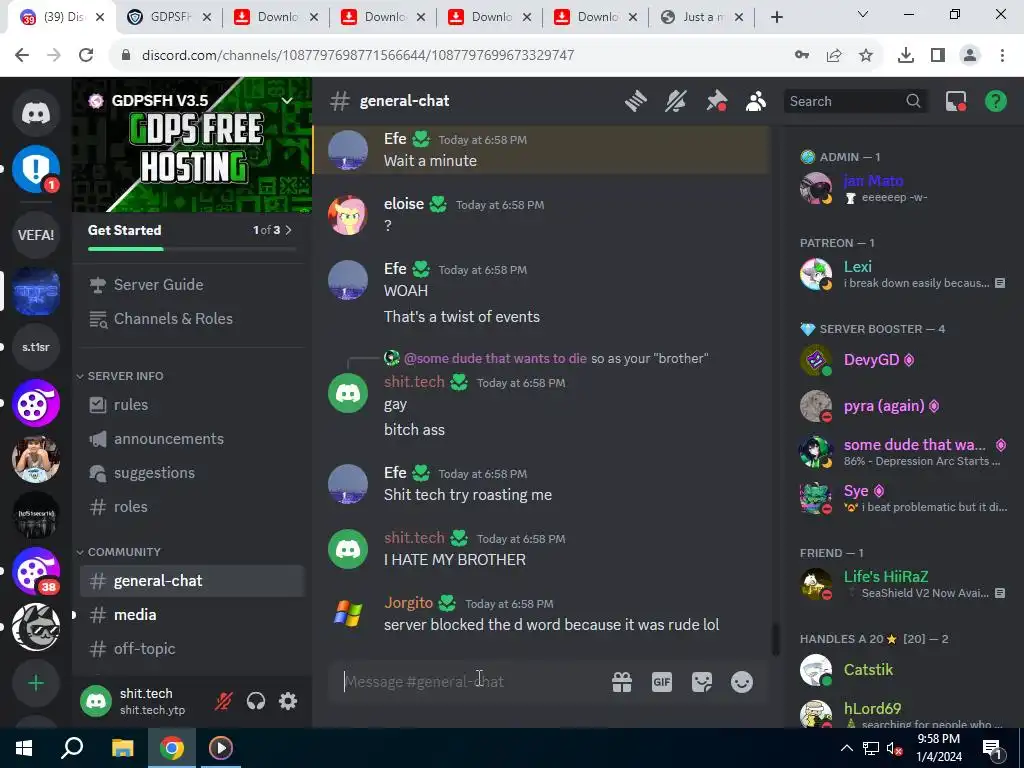Open Channels & Roles
This screenshot has height=768, width=1024.
(x=192, y=319)
